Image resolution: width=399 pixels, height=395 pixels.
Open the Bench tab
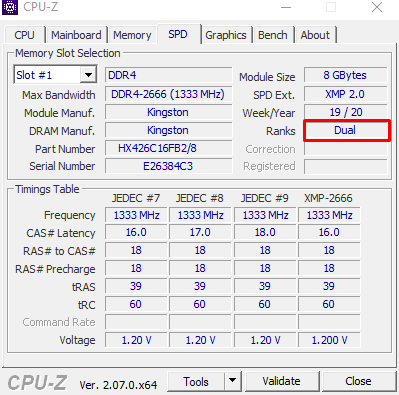pos(273,35)
